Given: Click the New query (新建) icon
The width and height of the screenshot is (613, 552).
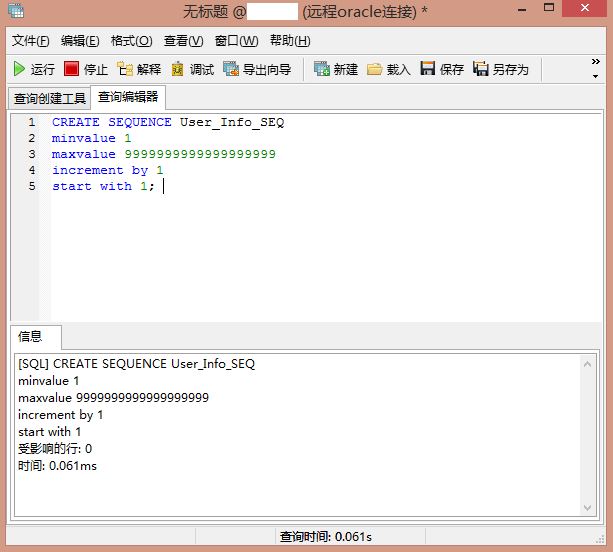Looking at the screenshot, I should point(322,69).
